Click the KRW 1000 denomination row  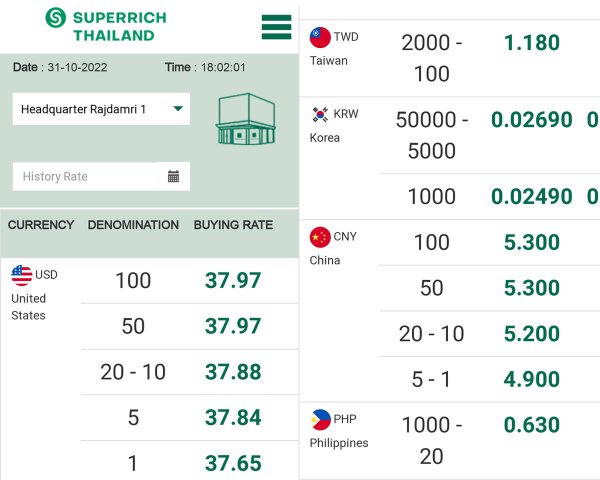pos(489,196)
